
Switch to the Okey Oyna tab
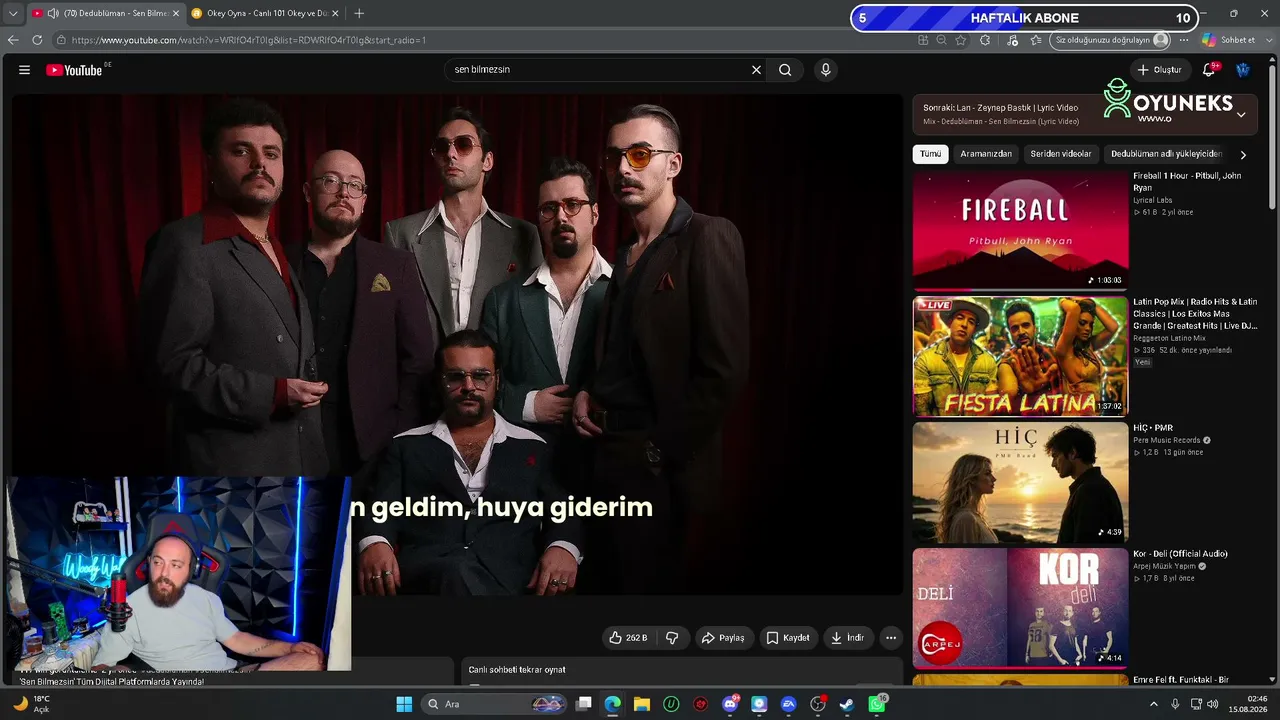(x=265, y=14)
